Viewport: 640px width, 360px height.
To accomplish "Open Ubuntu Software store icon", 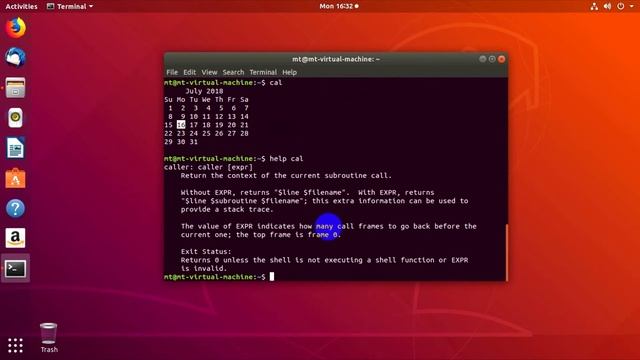I will [16, 178].
